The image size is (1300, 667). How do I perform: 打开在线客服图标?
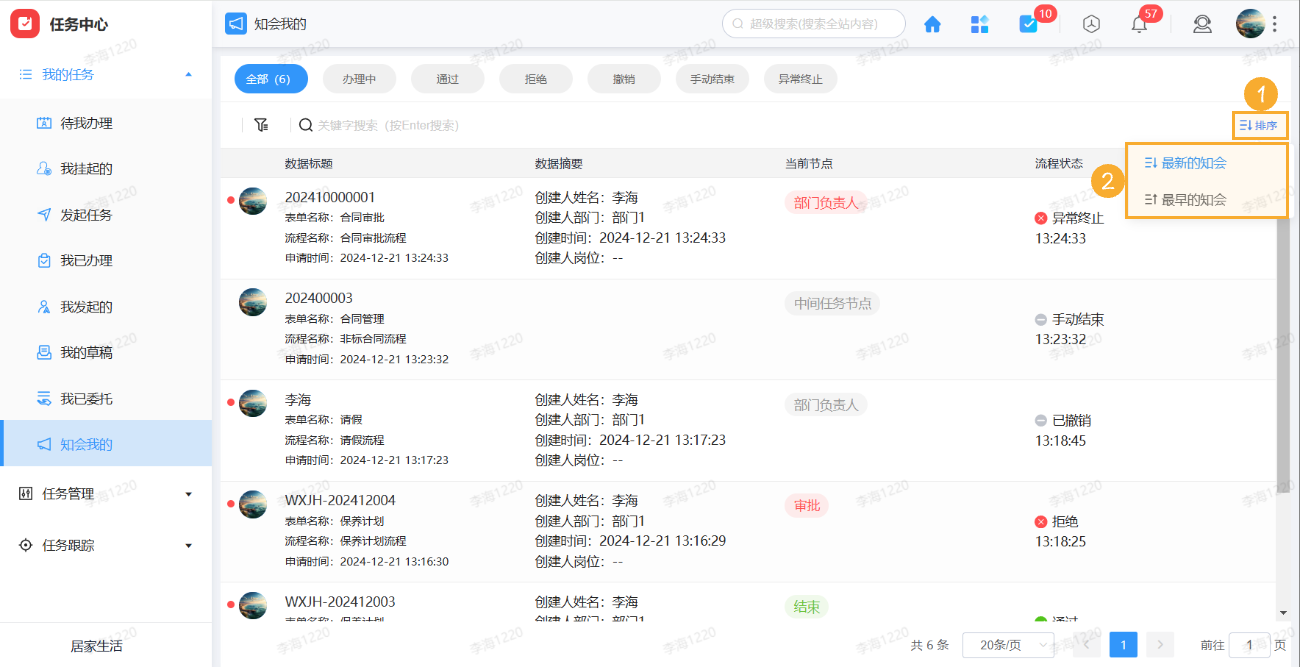(x=1202, y=23)
